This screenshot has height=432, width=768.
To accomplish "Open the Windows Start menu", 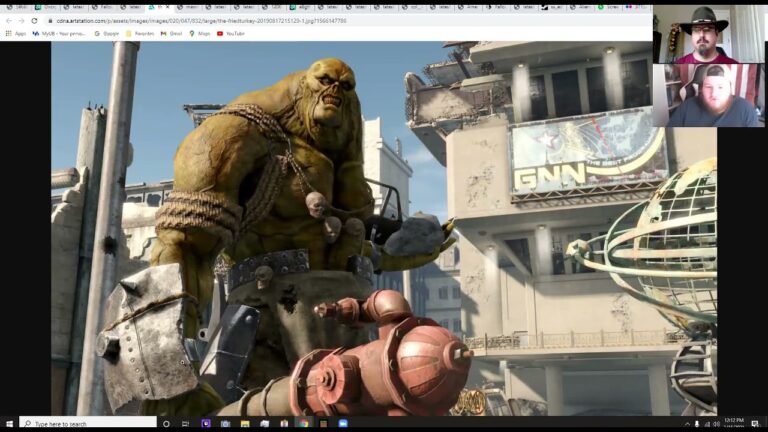I will coord(9,424).
